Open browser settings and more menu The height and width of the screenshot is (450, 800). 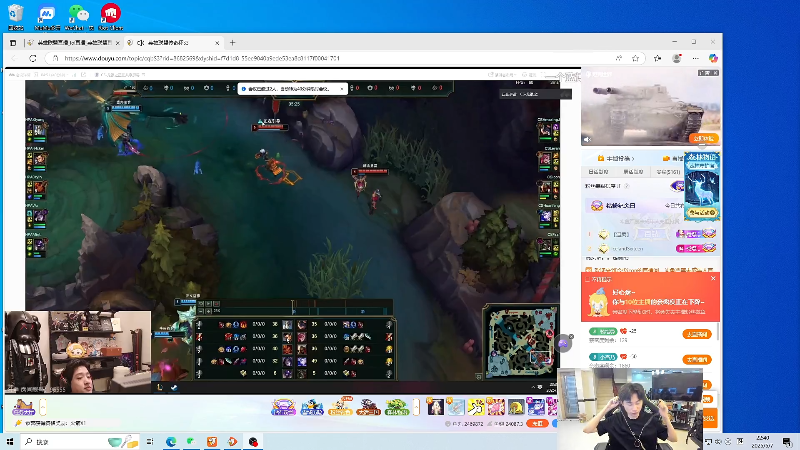coord(695,58)
